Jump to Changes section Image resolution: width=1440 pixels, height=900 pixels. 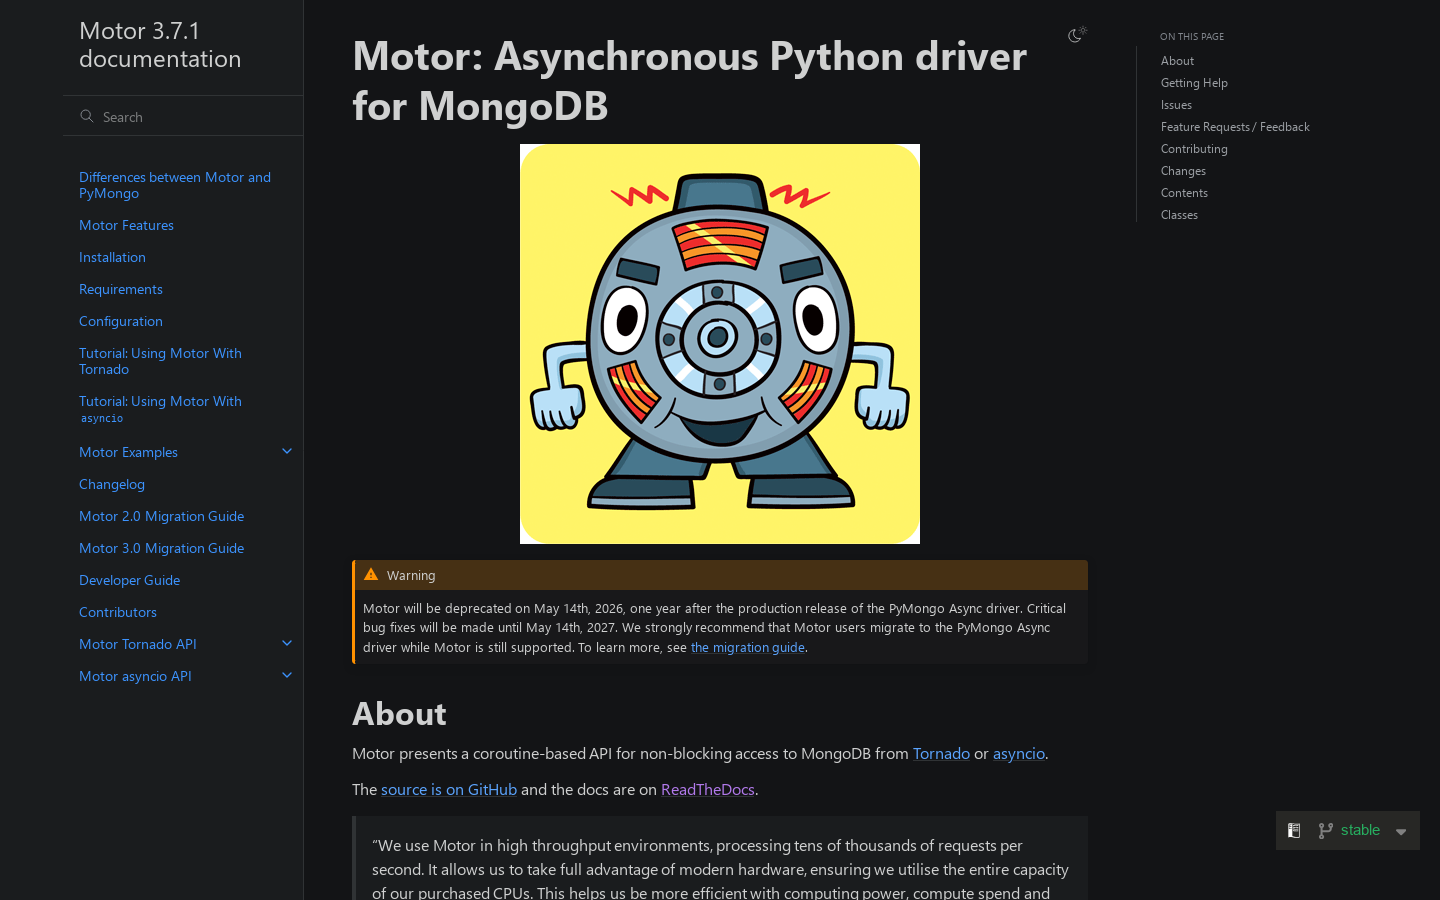click(x=1183, y=171)
